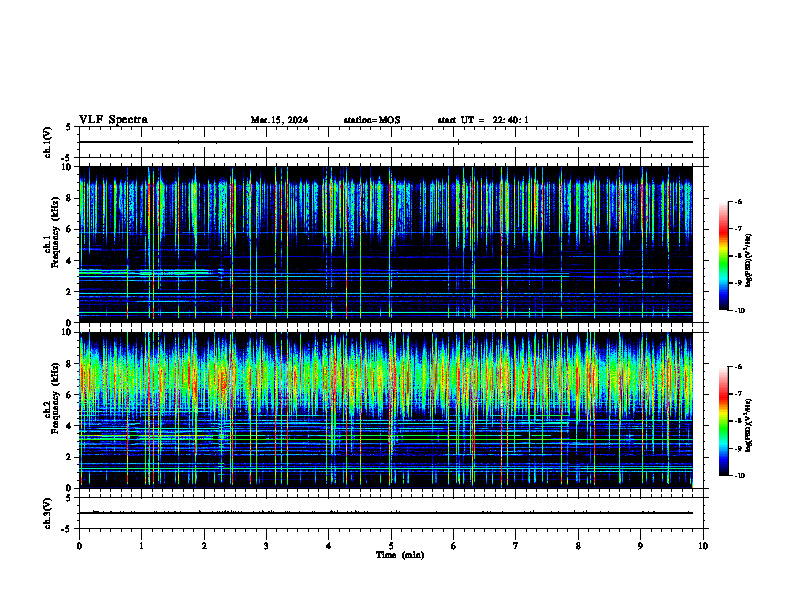Click the "6" tick on ch.2 frequency axis
792x612 pixels.
click(69, 395)
